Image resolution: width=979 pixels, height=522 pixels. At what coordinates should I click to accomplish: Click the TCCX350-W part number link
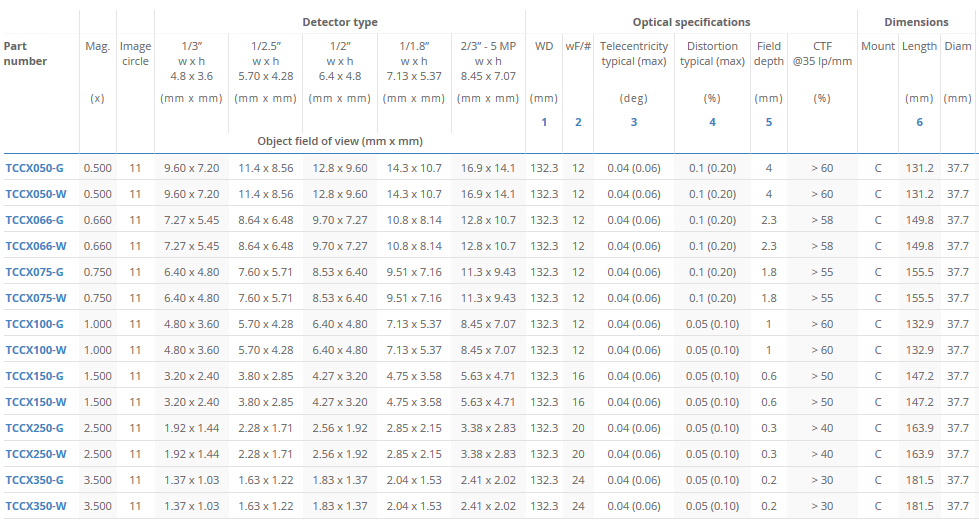tap(35, 506)
